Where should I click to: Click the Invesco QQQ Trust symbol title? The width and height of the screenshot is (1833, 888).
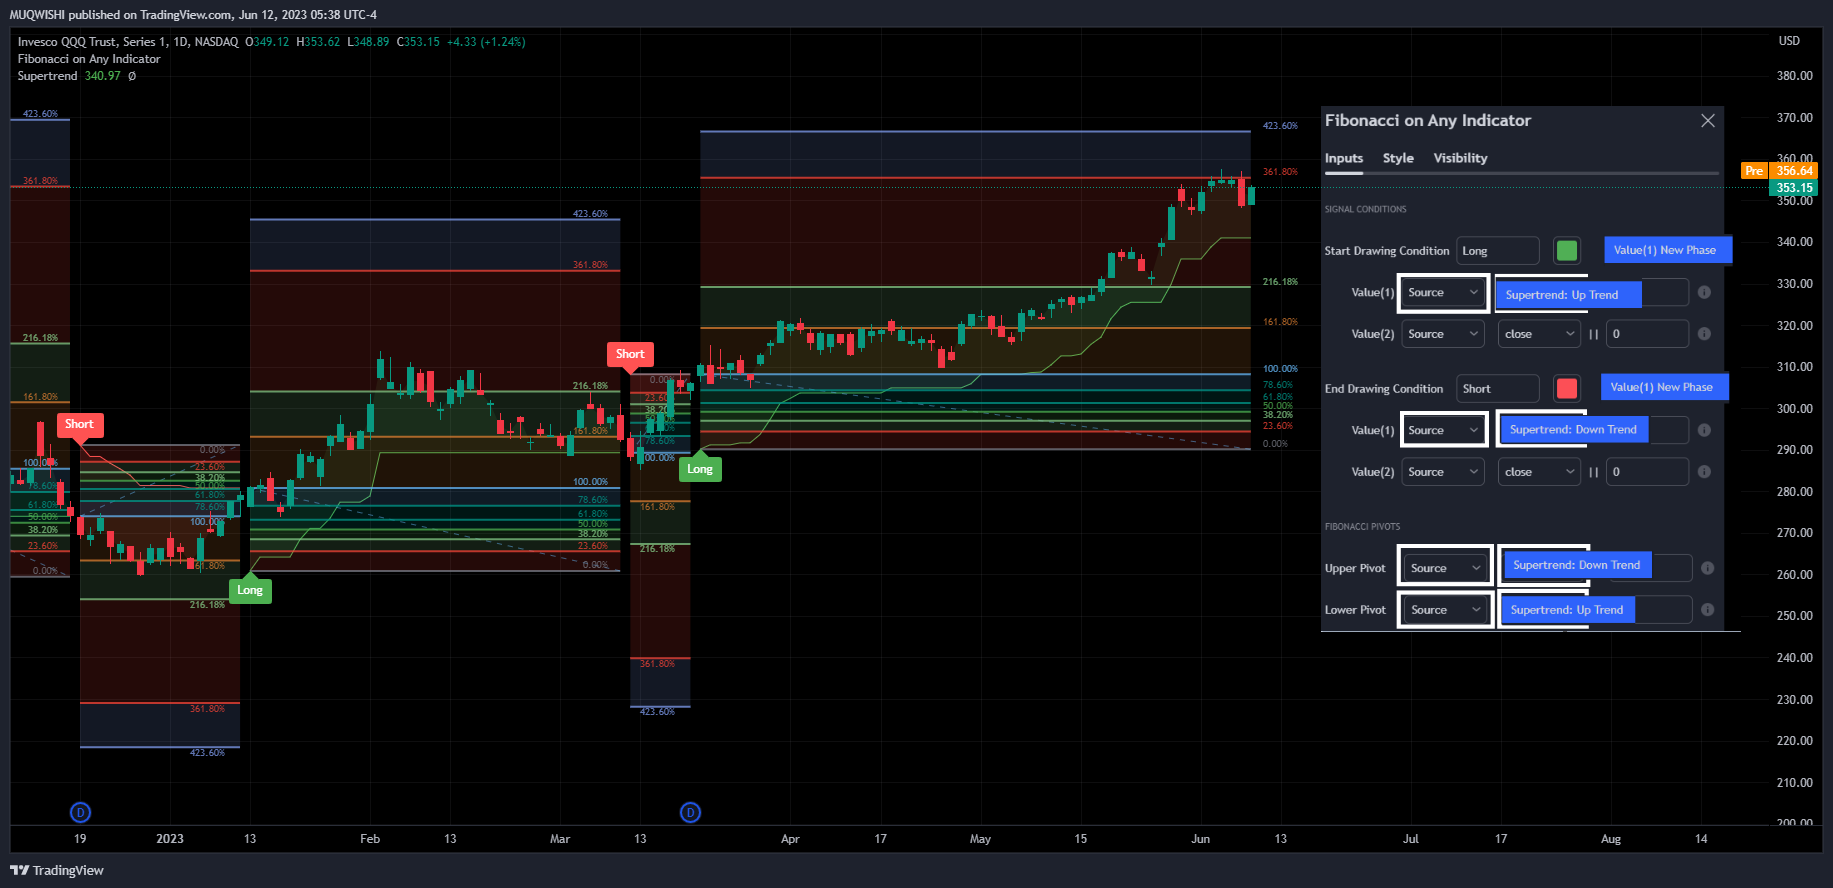128,42
